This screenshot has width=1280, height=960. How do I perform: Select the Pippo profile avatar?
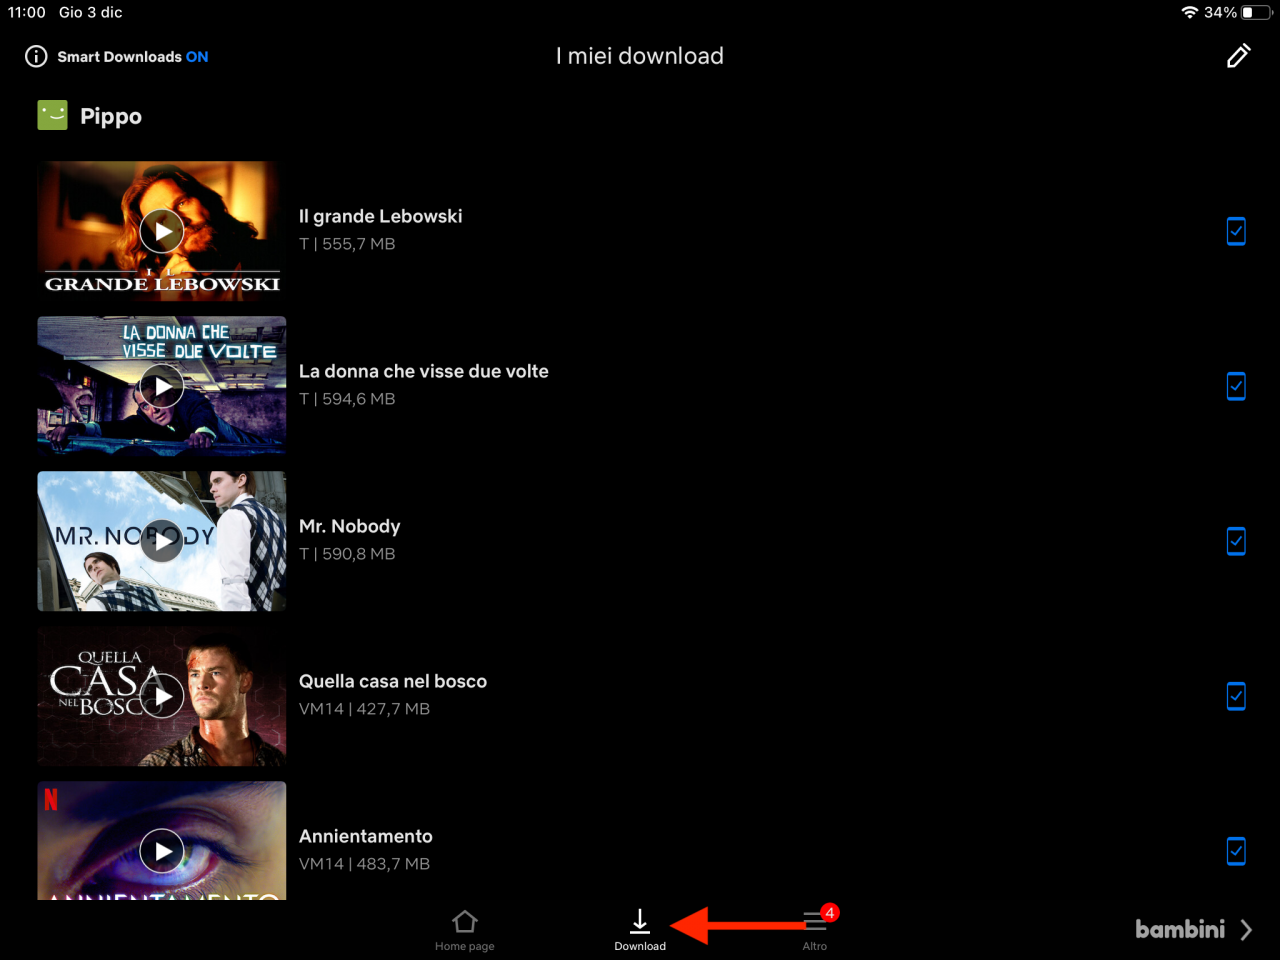coord(52,115)
